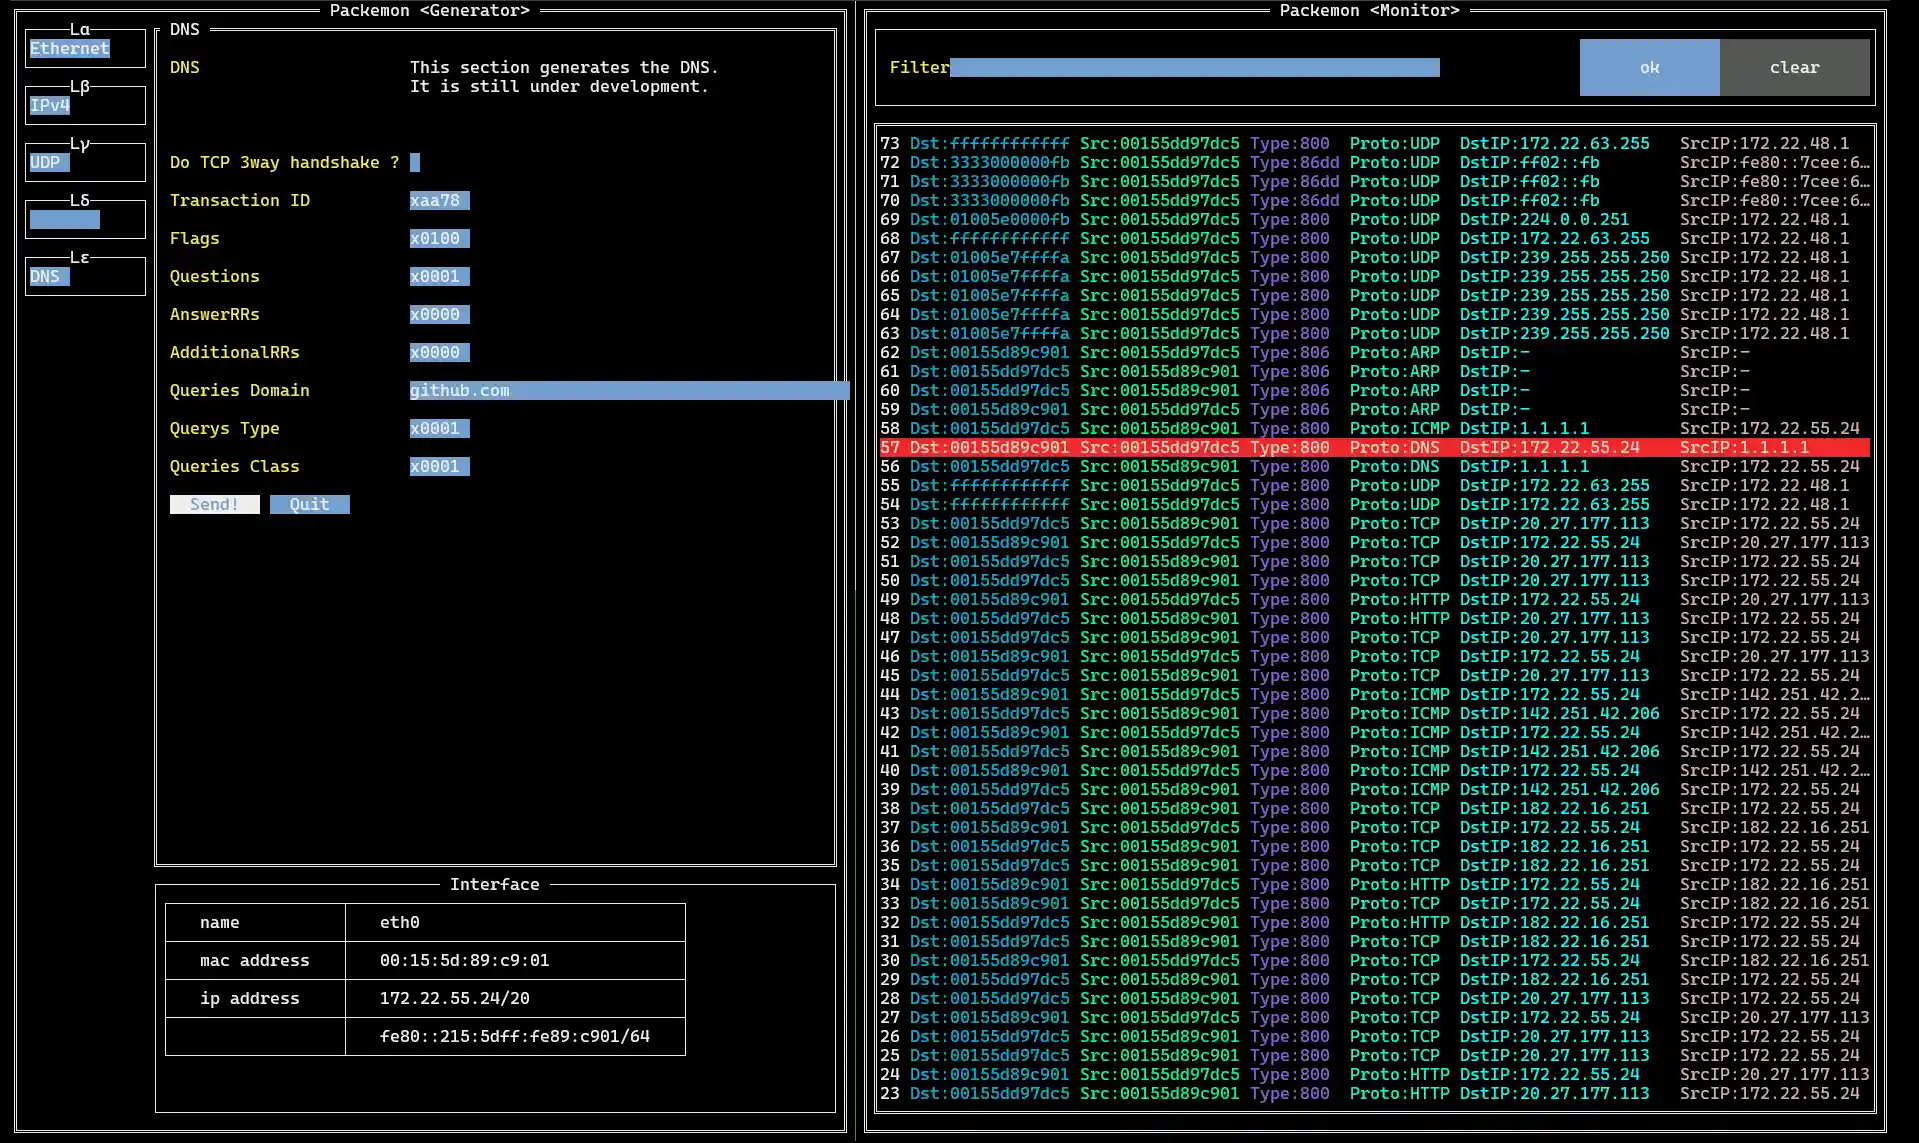Select HTTP packet row 32
The height and width of the screenshot is (1143, 1919).
coord(1375,922)
